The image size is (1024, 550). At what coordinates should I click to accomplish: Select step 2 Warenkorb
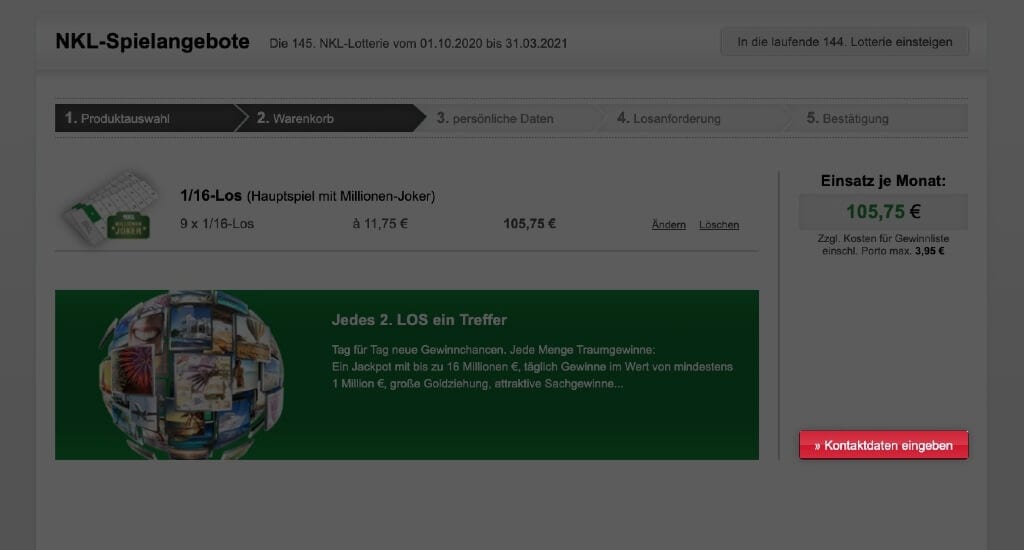[x=330, y=118]
